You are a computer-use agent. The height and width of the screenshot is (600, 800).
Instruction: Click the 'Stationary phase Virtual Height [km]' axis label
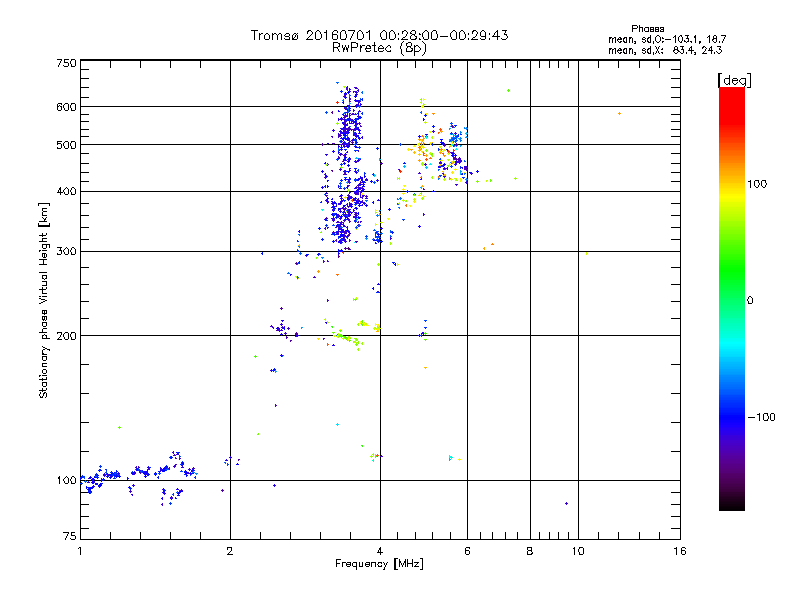click(44, 300)
